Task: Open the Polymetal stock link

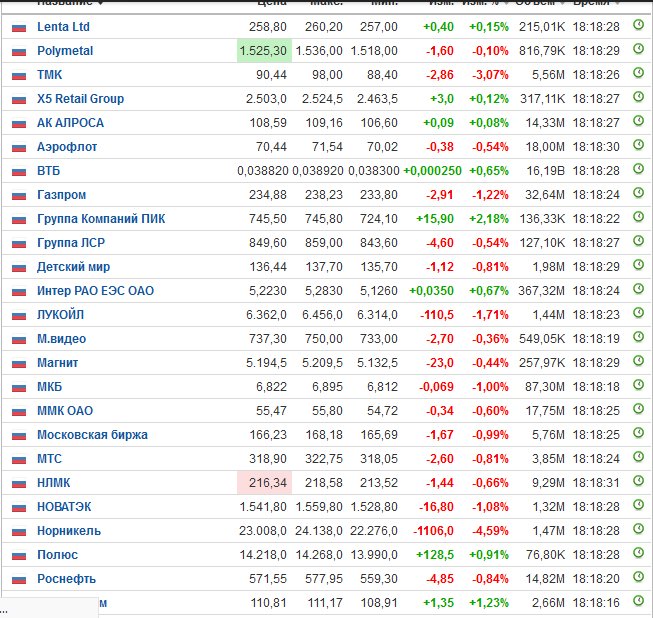Action: pyautogui.click(x=65, y=51)
